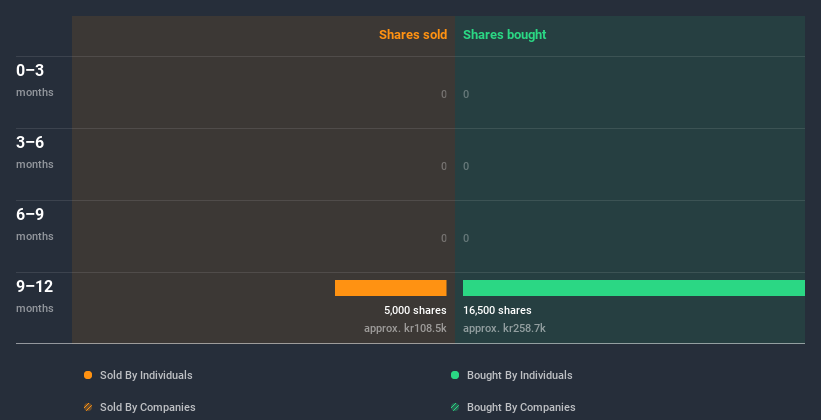The width and height of the screenshot is (821, 420).
Task: Select the Sold By Companies legend label
Action: coord(148,407)
